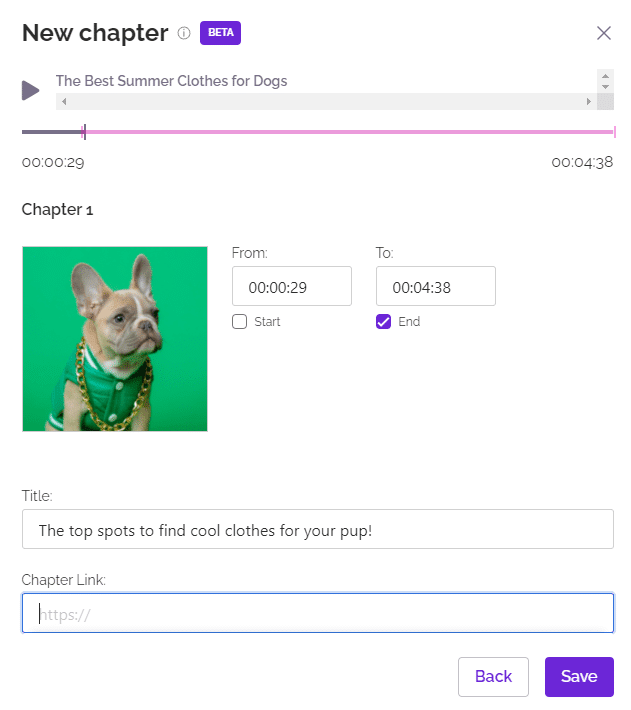Click the right scroll arrow under episode title
This screenshot has width=631, height=710.
click(589, 102)
